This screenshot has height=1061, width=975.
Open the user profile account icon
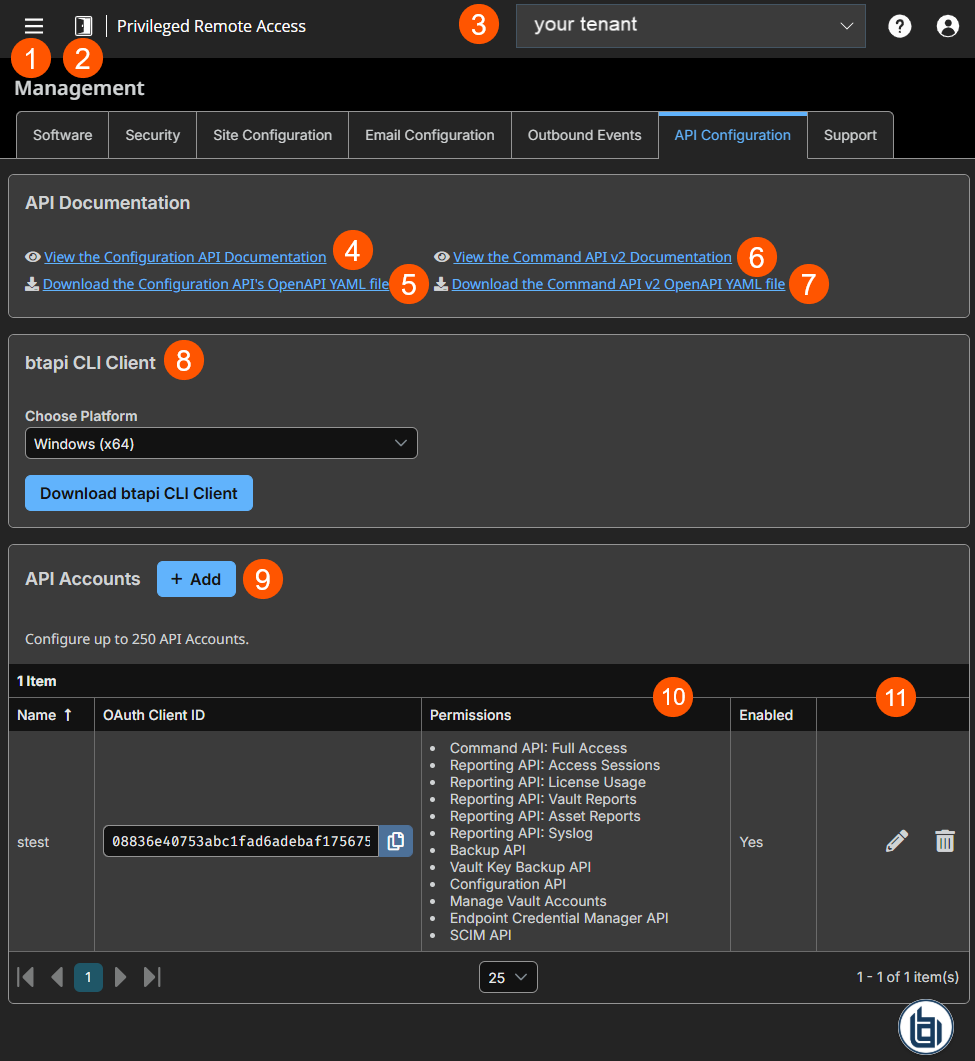[x=947, y=26]
